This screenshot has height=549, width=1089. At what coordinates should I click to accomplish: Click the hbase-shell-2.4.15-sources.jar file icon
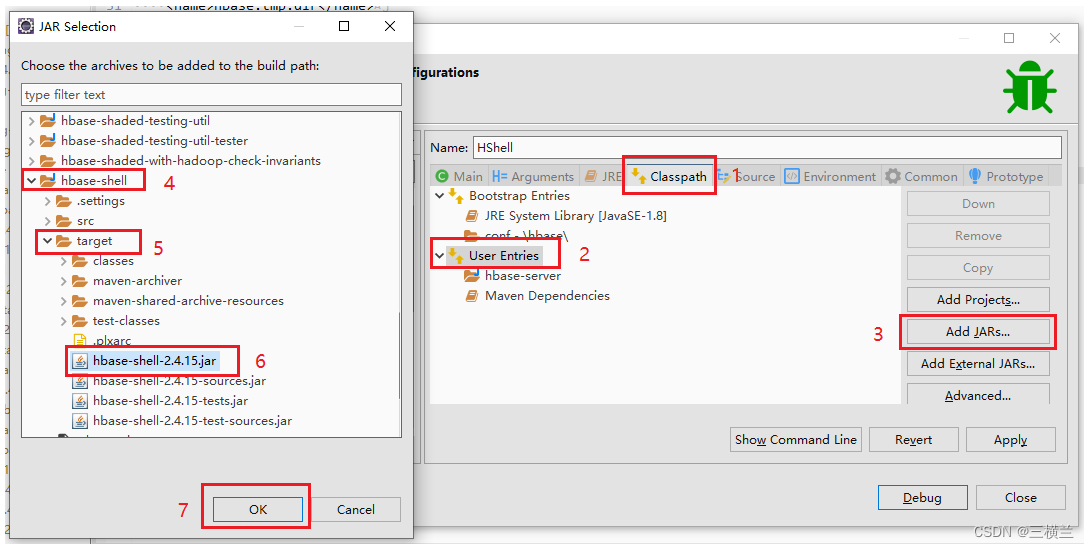(x=81, y=382)
